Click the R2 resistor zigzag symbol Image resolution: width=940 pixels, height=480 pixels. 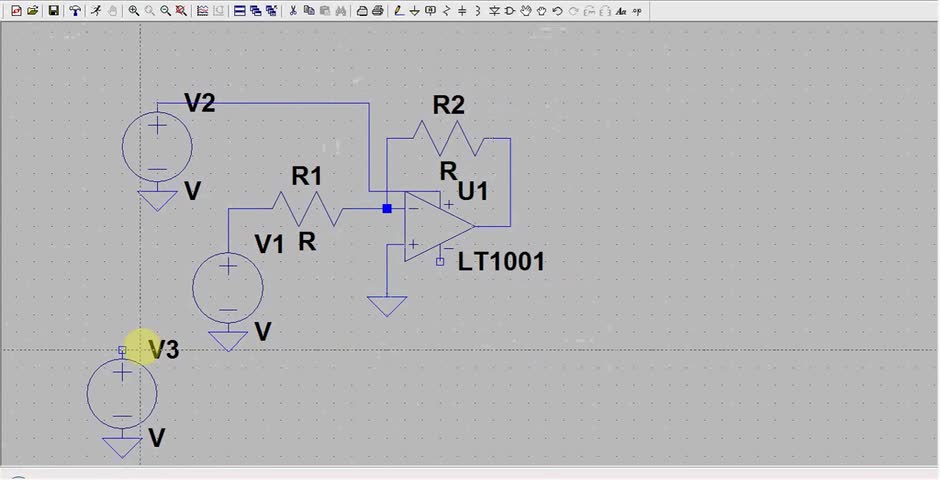(448, 138)
